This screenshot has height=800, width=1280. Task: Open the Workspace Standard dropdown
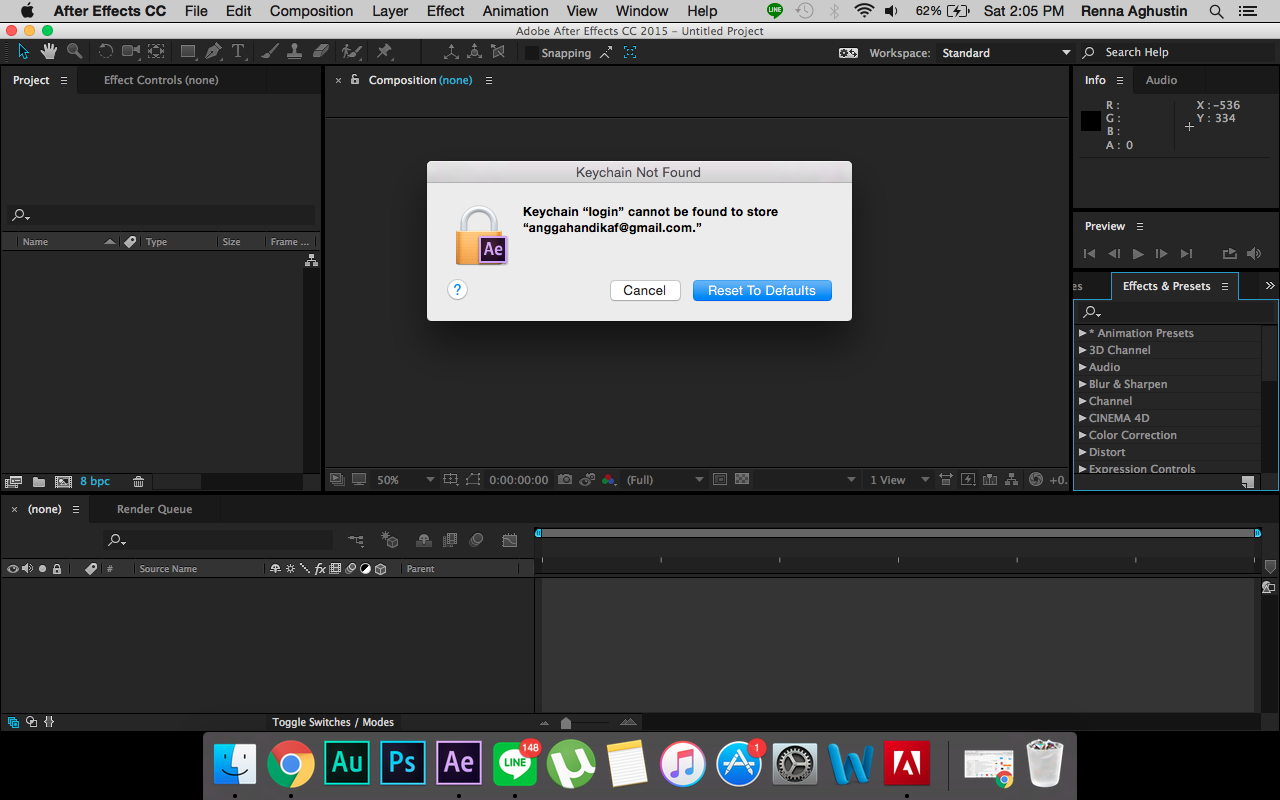point(1005,53)
